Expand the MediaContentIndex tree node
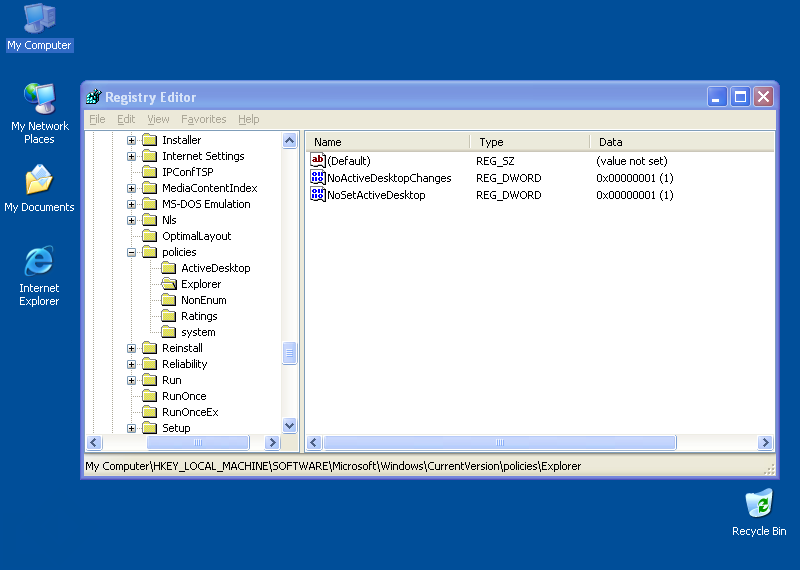Viewport: 800px width, 570px height. tap(132, 188)
